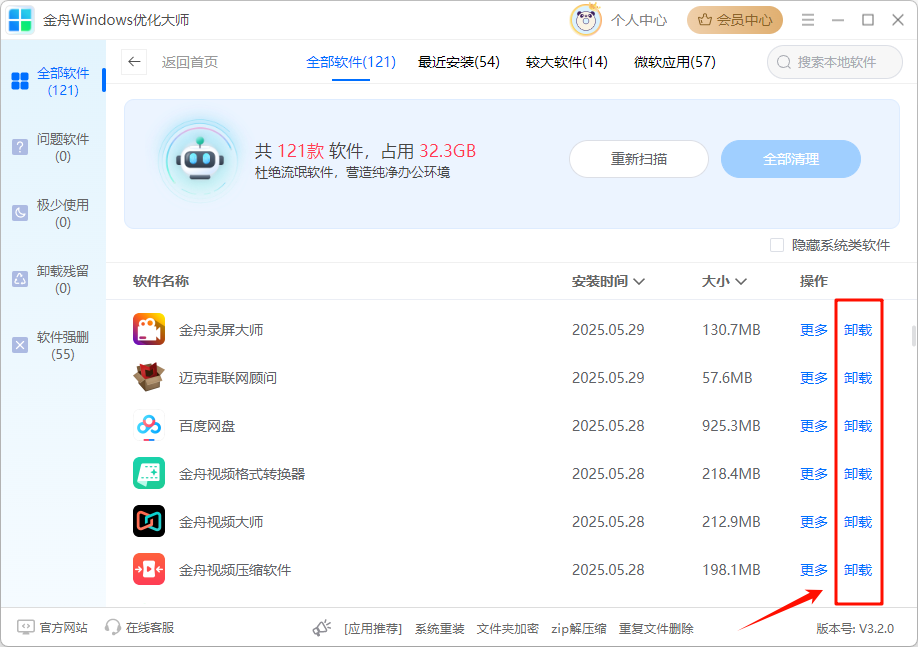Image resolution: width=918 pixels, height=647 pixels.
Task: Switch to 较大软件(14) tab
Action: click(x=566, y=62)
